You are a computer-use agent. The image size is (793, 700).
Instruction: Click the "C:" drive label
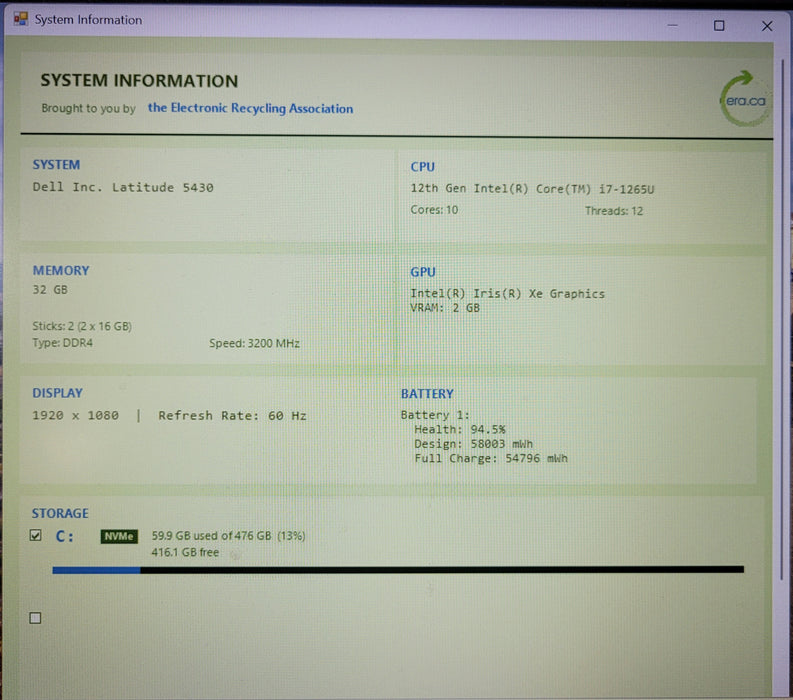65,536
